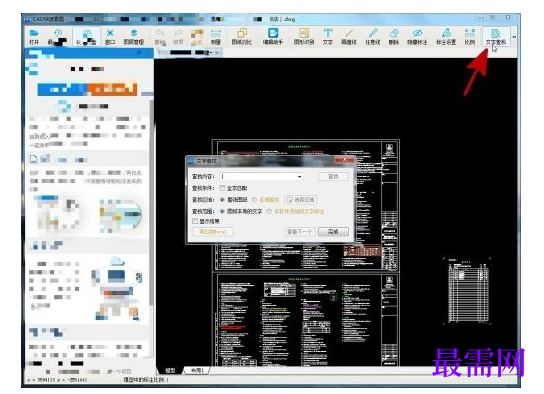Image resolution: width=544 pixels, height=394 pixels.
Task: Select 图纸本身的文字 radio option
Action: point(223,211)
